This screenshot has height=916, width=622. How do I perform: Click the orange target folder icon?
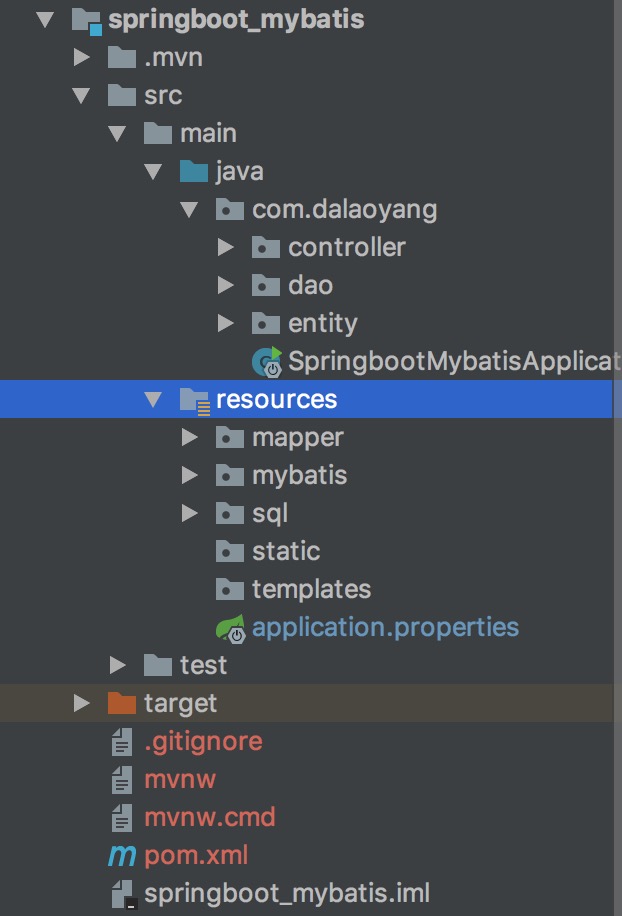pos(122,703)
